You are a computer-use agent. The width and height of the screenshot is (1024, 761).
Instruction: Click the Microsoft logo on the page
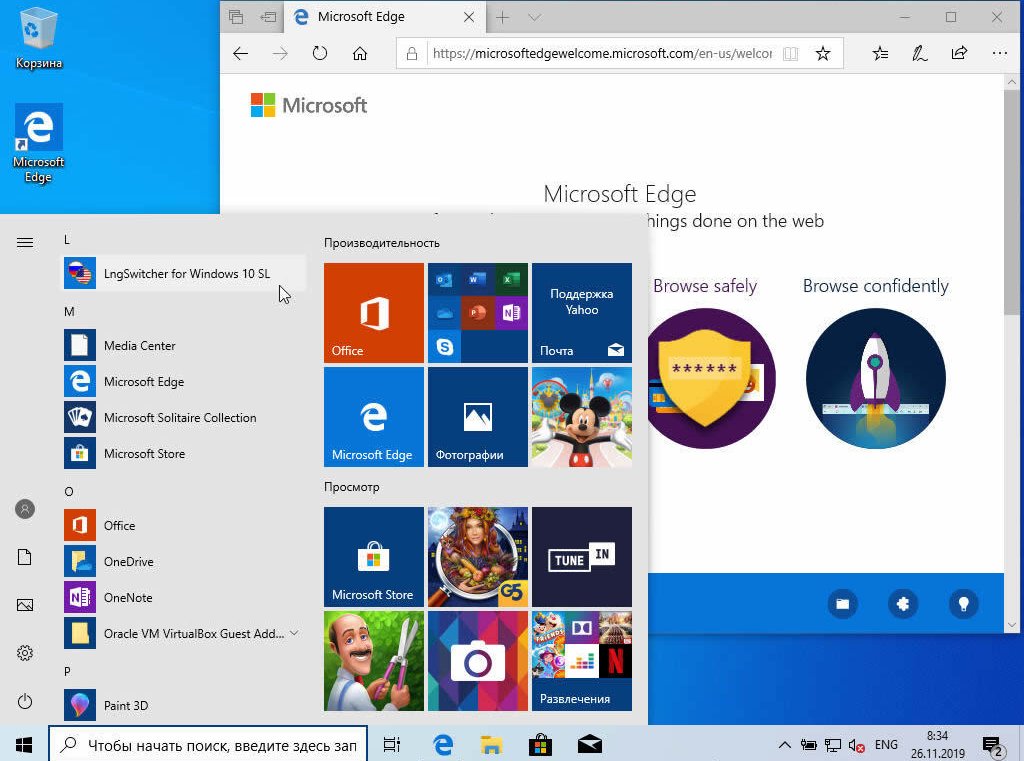click(308, 105)
